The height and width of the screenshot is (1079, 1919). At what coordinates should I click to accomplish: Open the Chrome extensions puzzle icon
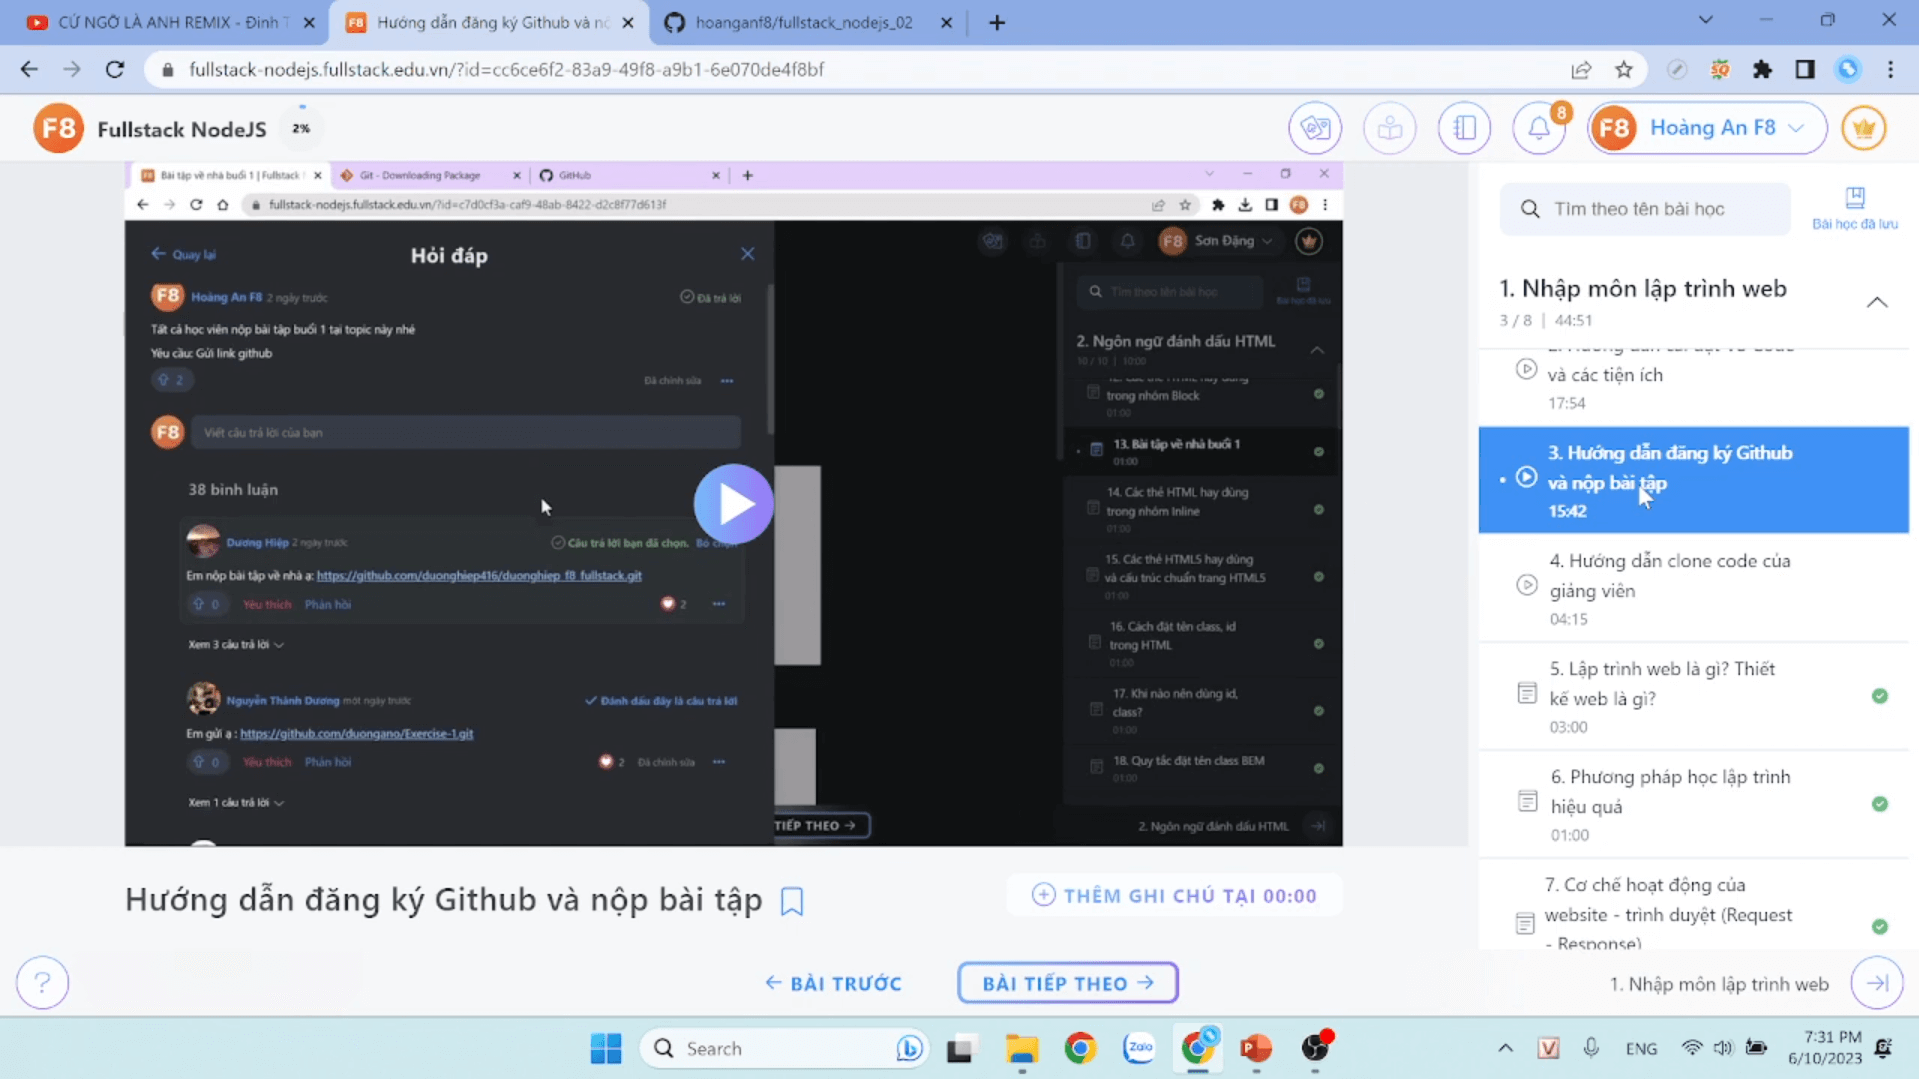tap(1762, 69)
